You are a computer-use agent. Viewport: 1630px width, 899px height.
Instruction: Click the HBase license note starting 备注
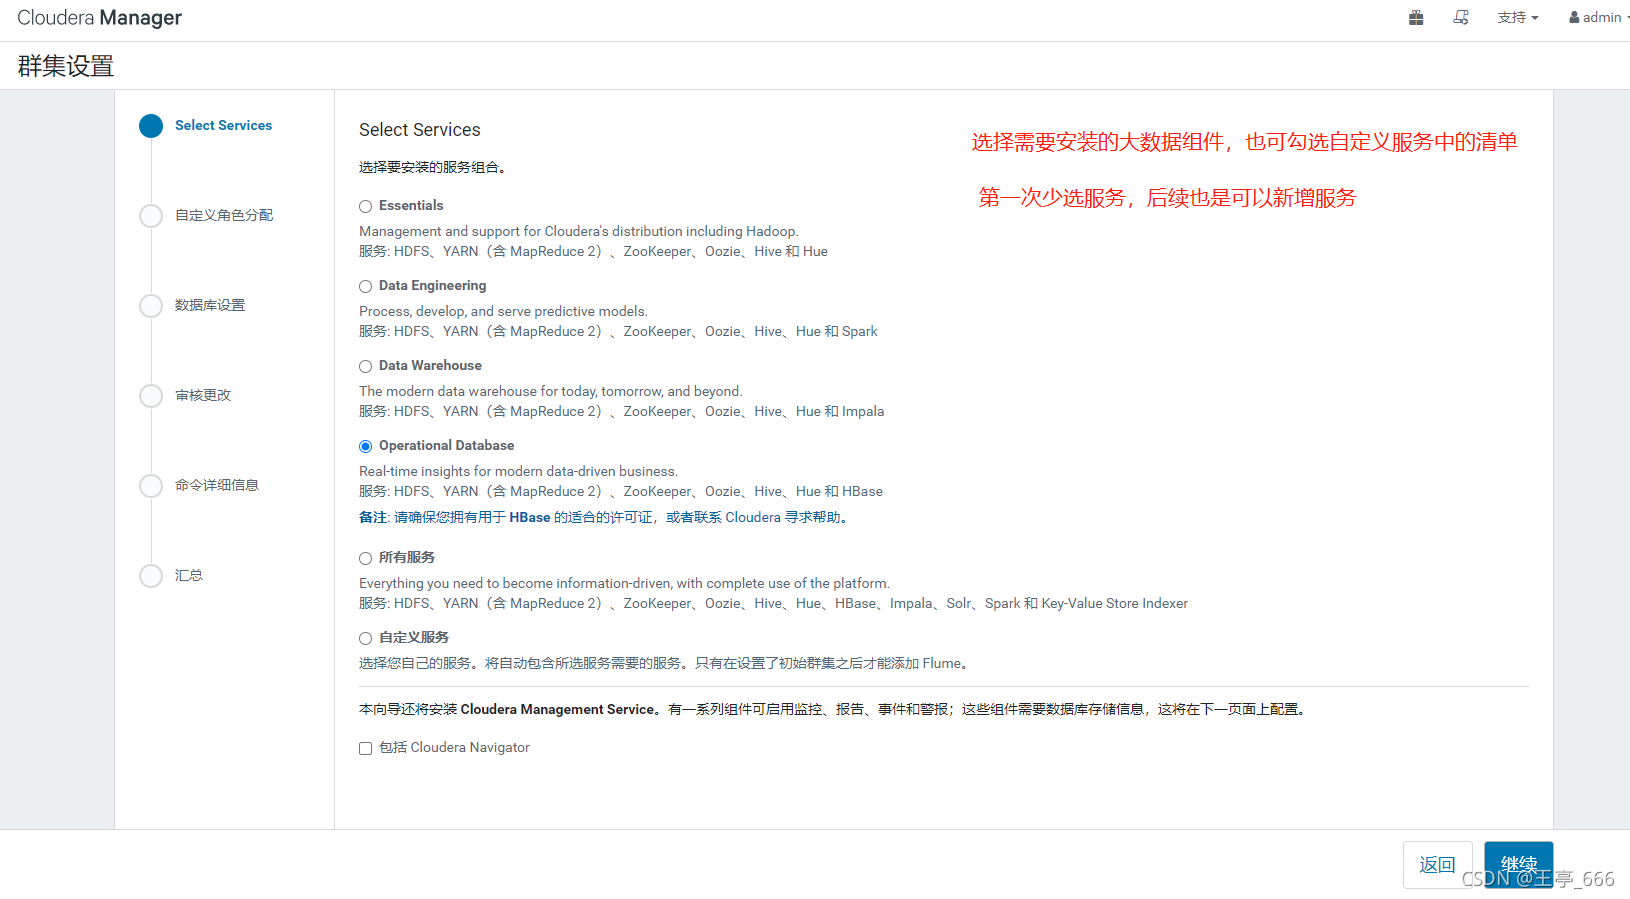coord(606,517)
